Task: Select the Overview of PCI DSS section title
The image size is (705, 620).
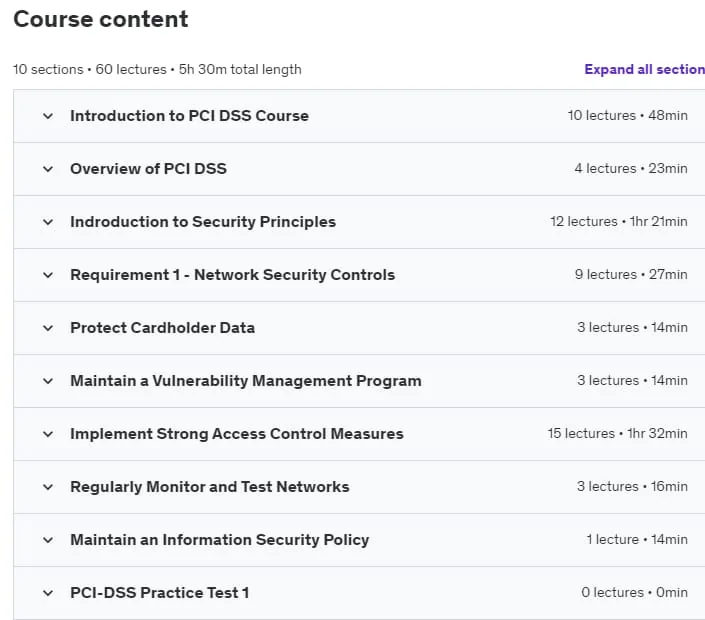Action: coord(148,169)
